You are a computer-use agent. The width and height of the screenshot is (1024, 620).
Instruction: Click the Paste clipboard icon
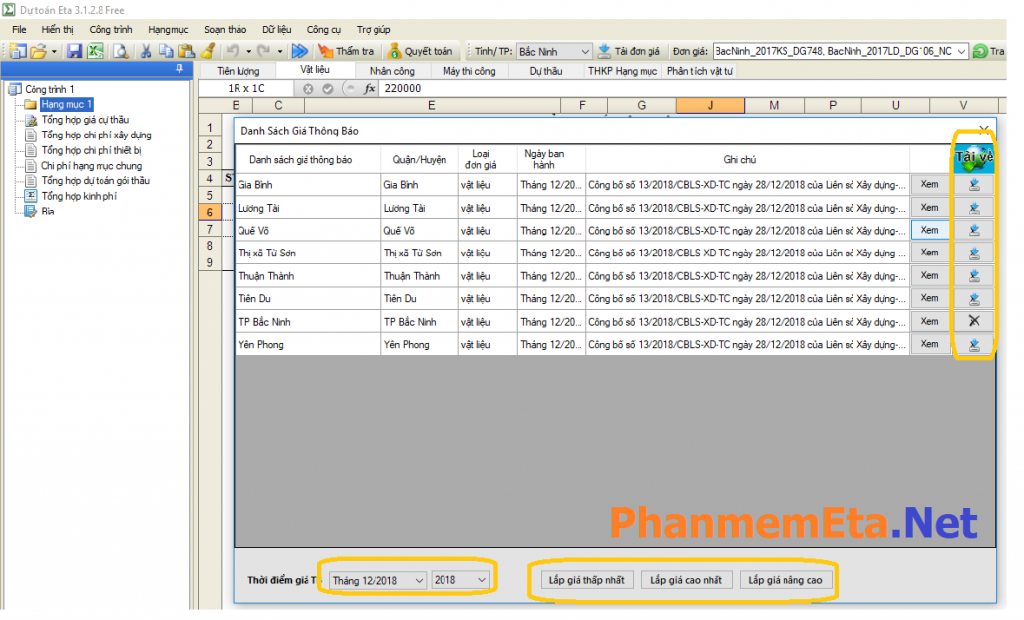[x=186, y=51]
